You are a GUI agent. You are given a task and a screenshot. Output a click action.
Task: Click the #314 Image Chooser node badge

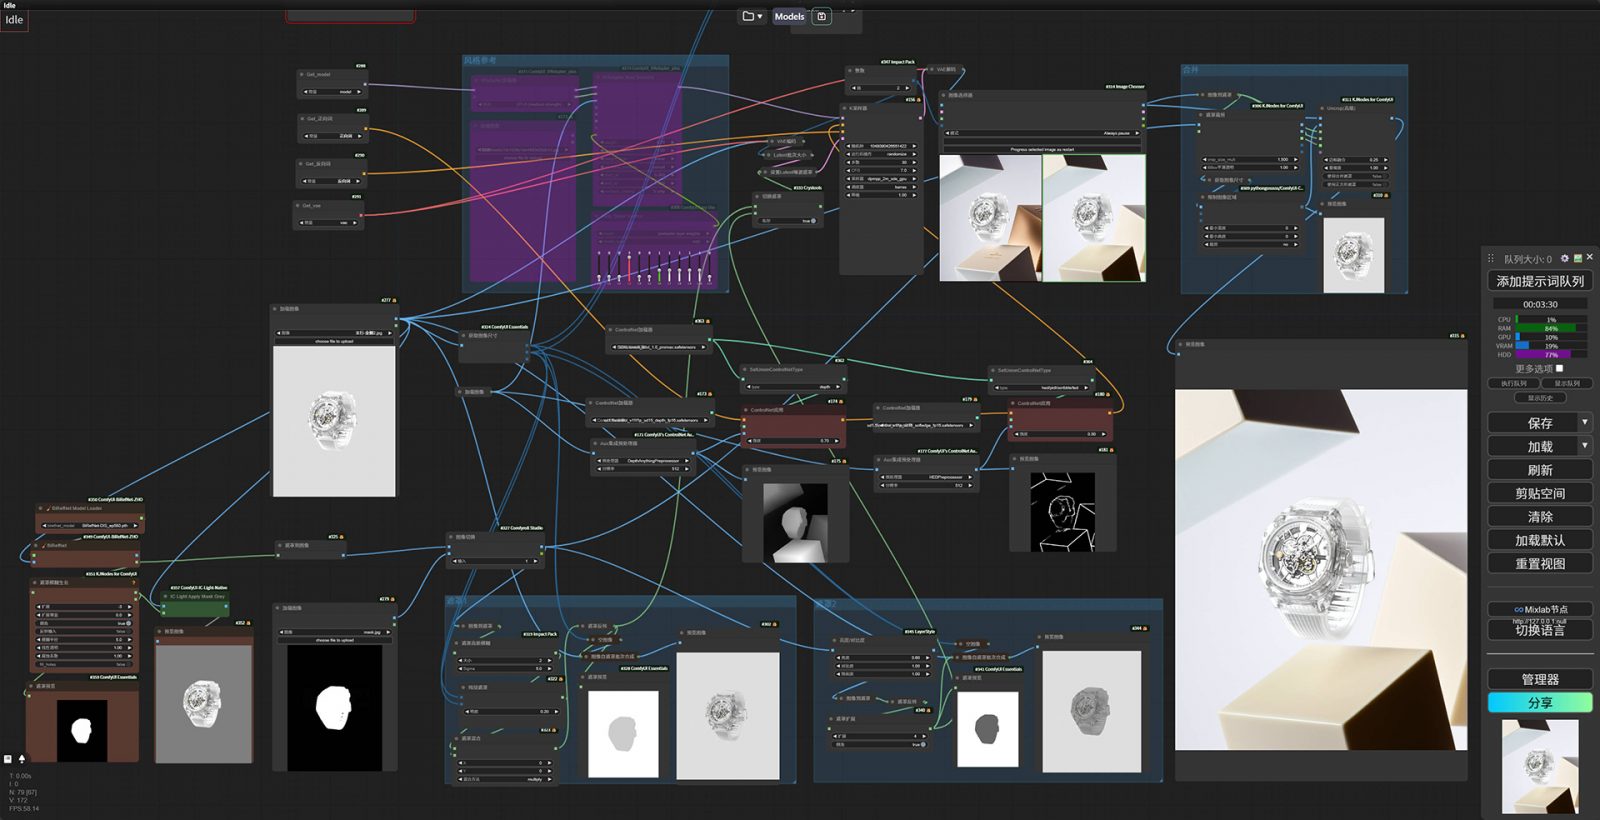click(x=1125, y=87)
